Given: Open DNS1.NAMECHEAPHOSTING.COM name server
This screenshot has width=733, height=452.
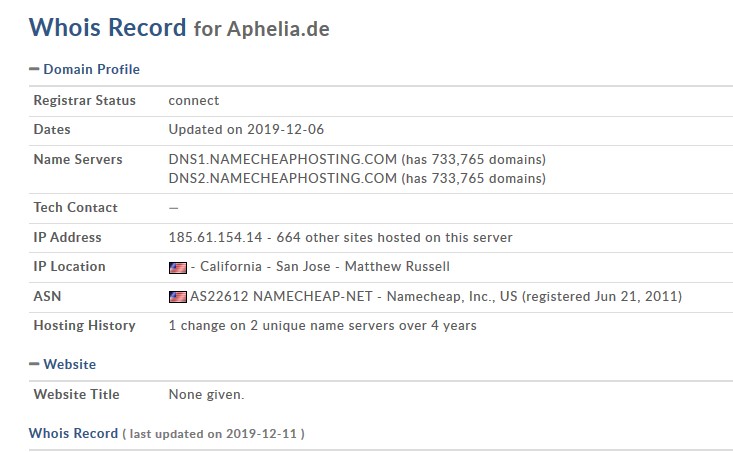Looking at the screenshot, I should click(x=283, y=159).
